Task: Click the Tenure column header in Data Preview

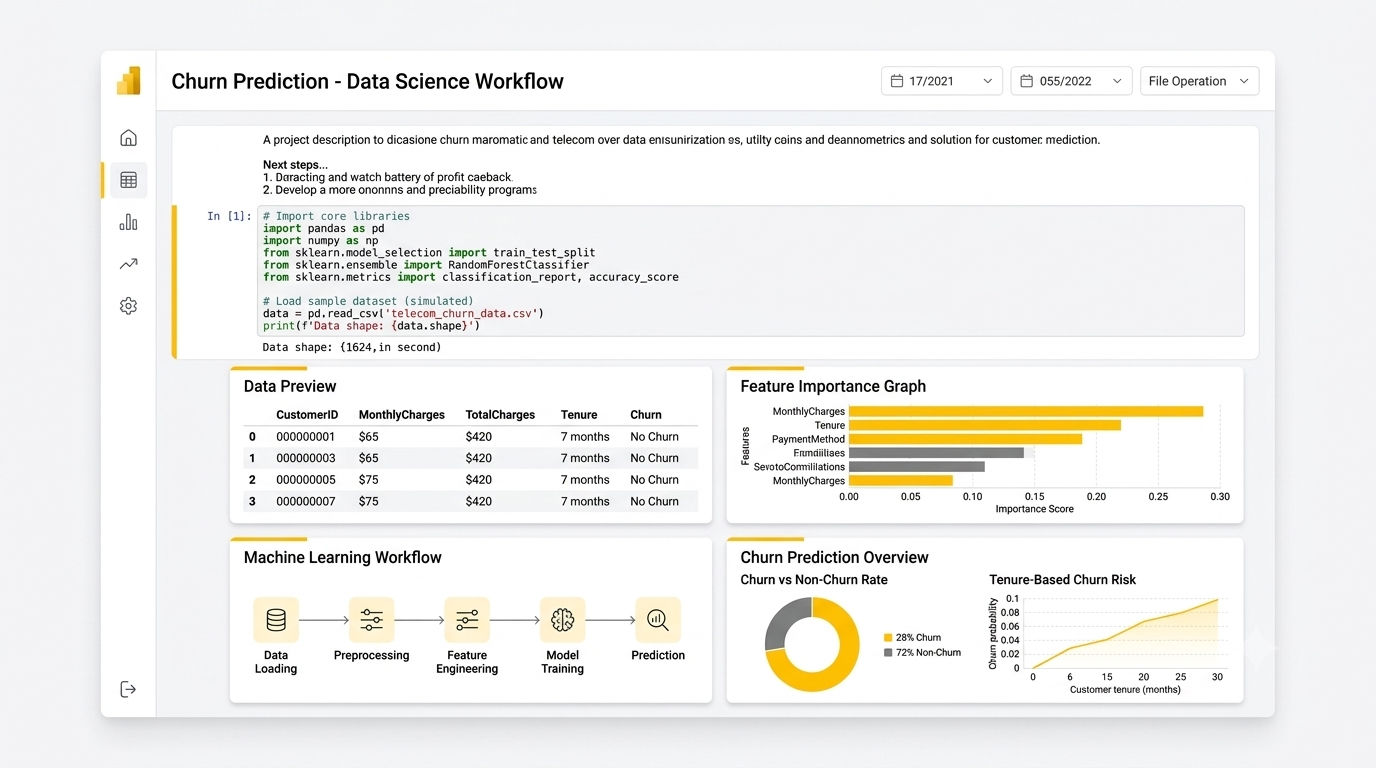Action: 579,415
